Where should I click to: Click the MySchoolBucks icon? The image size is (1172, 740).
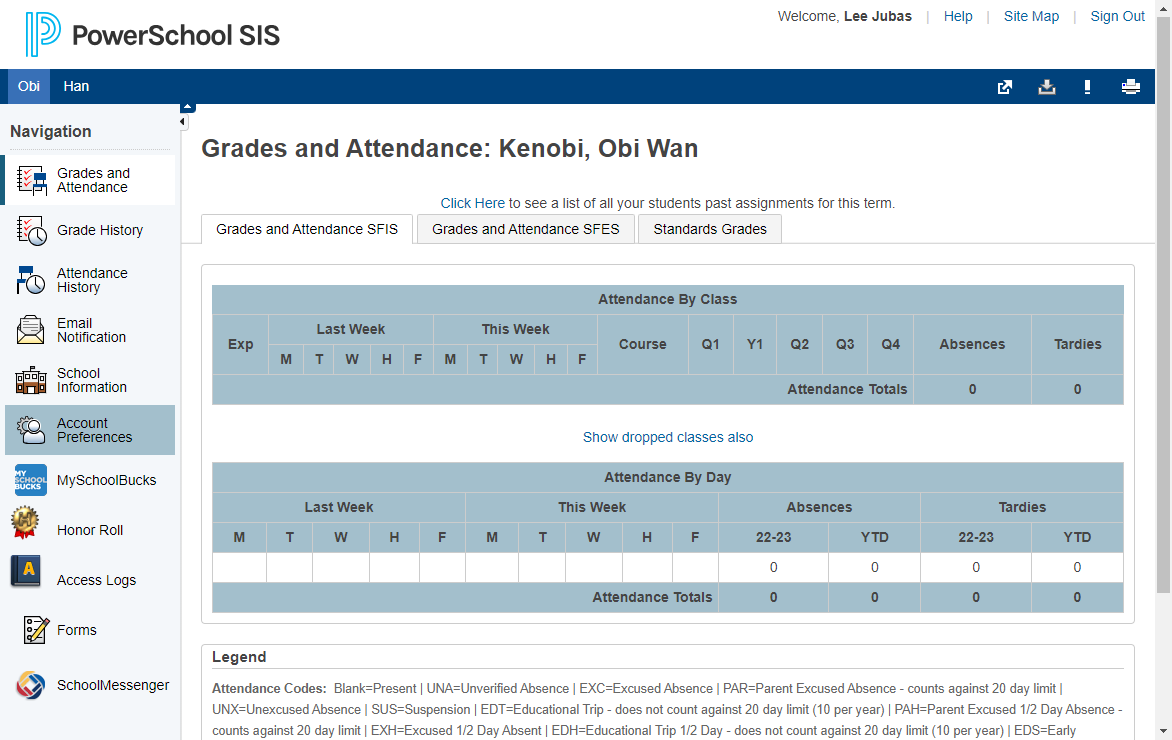click(x=31, y=480)
